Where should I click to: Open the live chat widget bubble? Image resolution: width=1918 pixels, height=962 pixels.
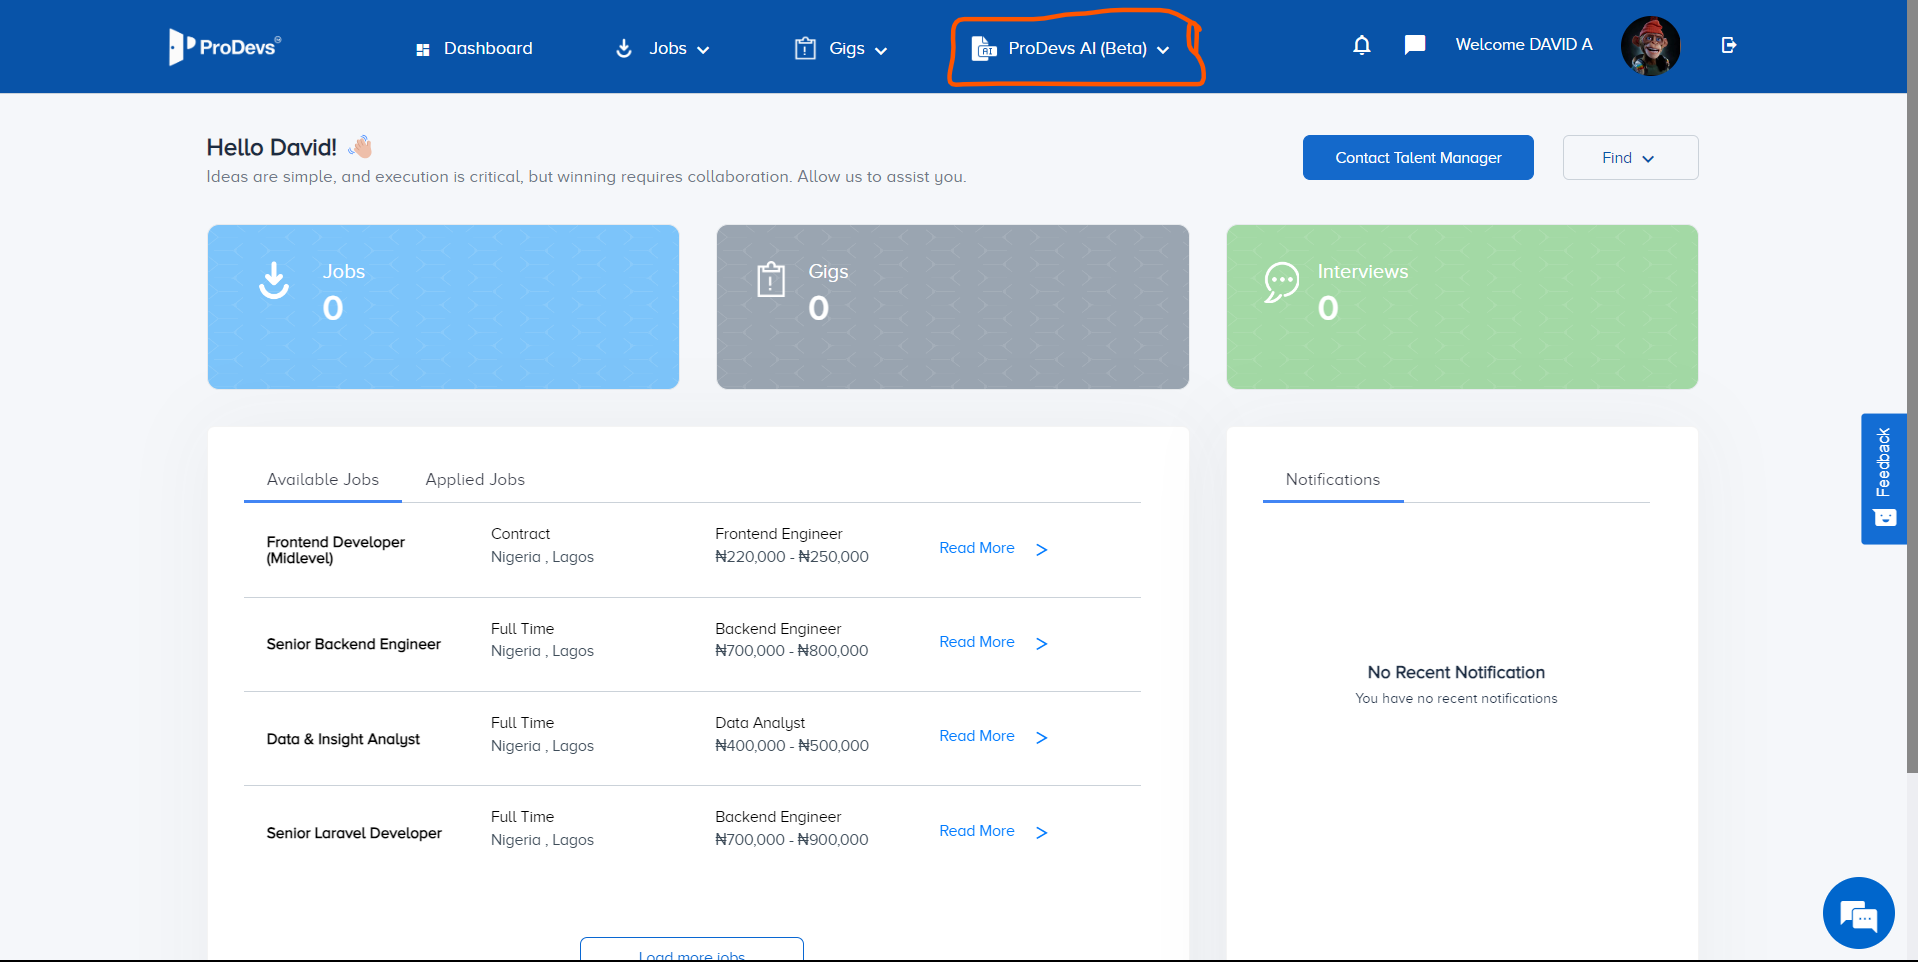[1858, 913]
